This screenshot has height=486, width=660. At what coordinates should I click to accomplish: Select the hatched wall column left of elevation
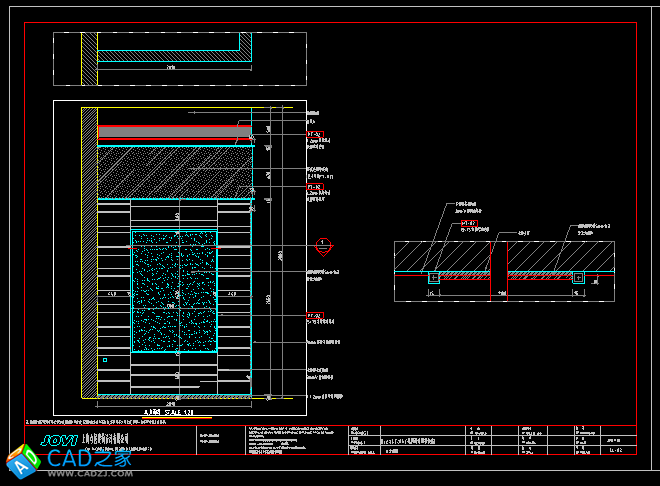click(x=89, y=250)
